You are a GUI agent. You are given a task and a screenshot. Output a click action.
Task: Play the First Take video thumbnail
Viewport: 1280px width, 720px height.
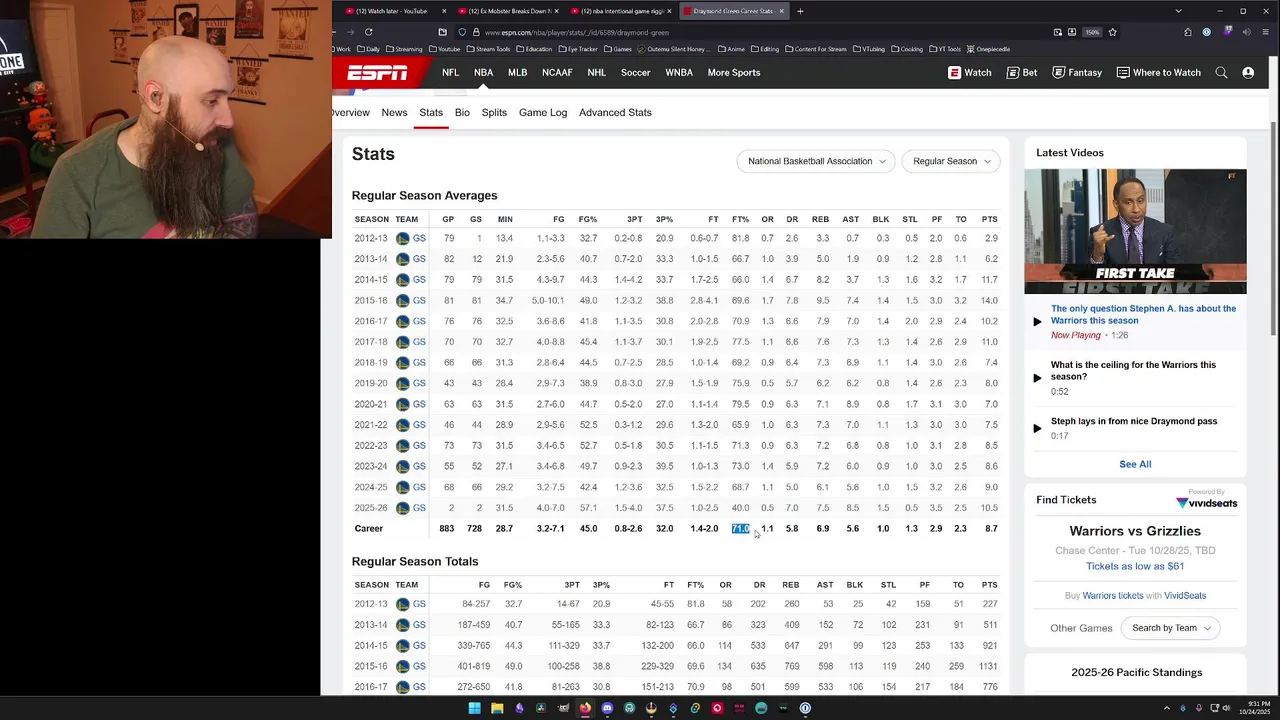1135,231
